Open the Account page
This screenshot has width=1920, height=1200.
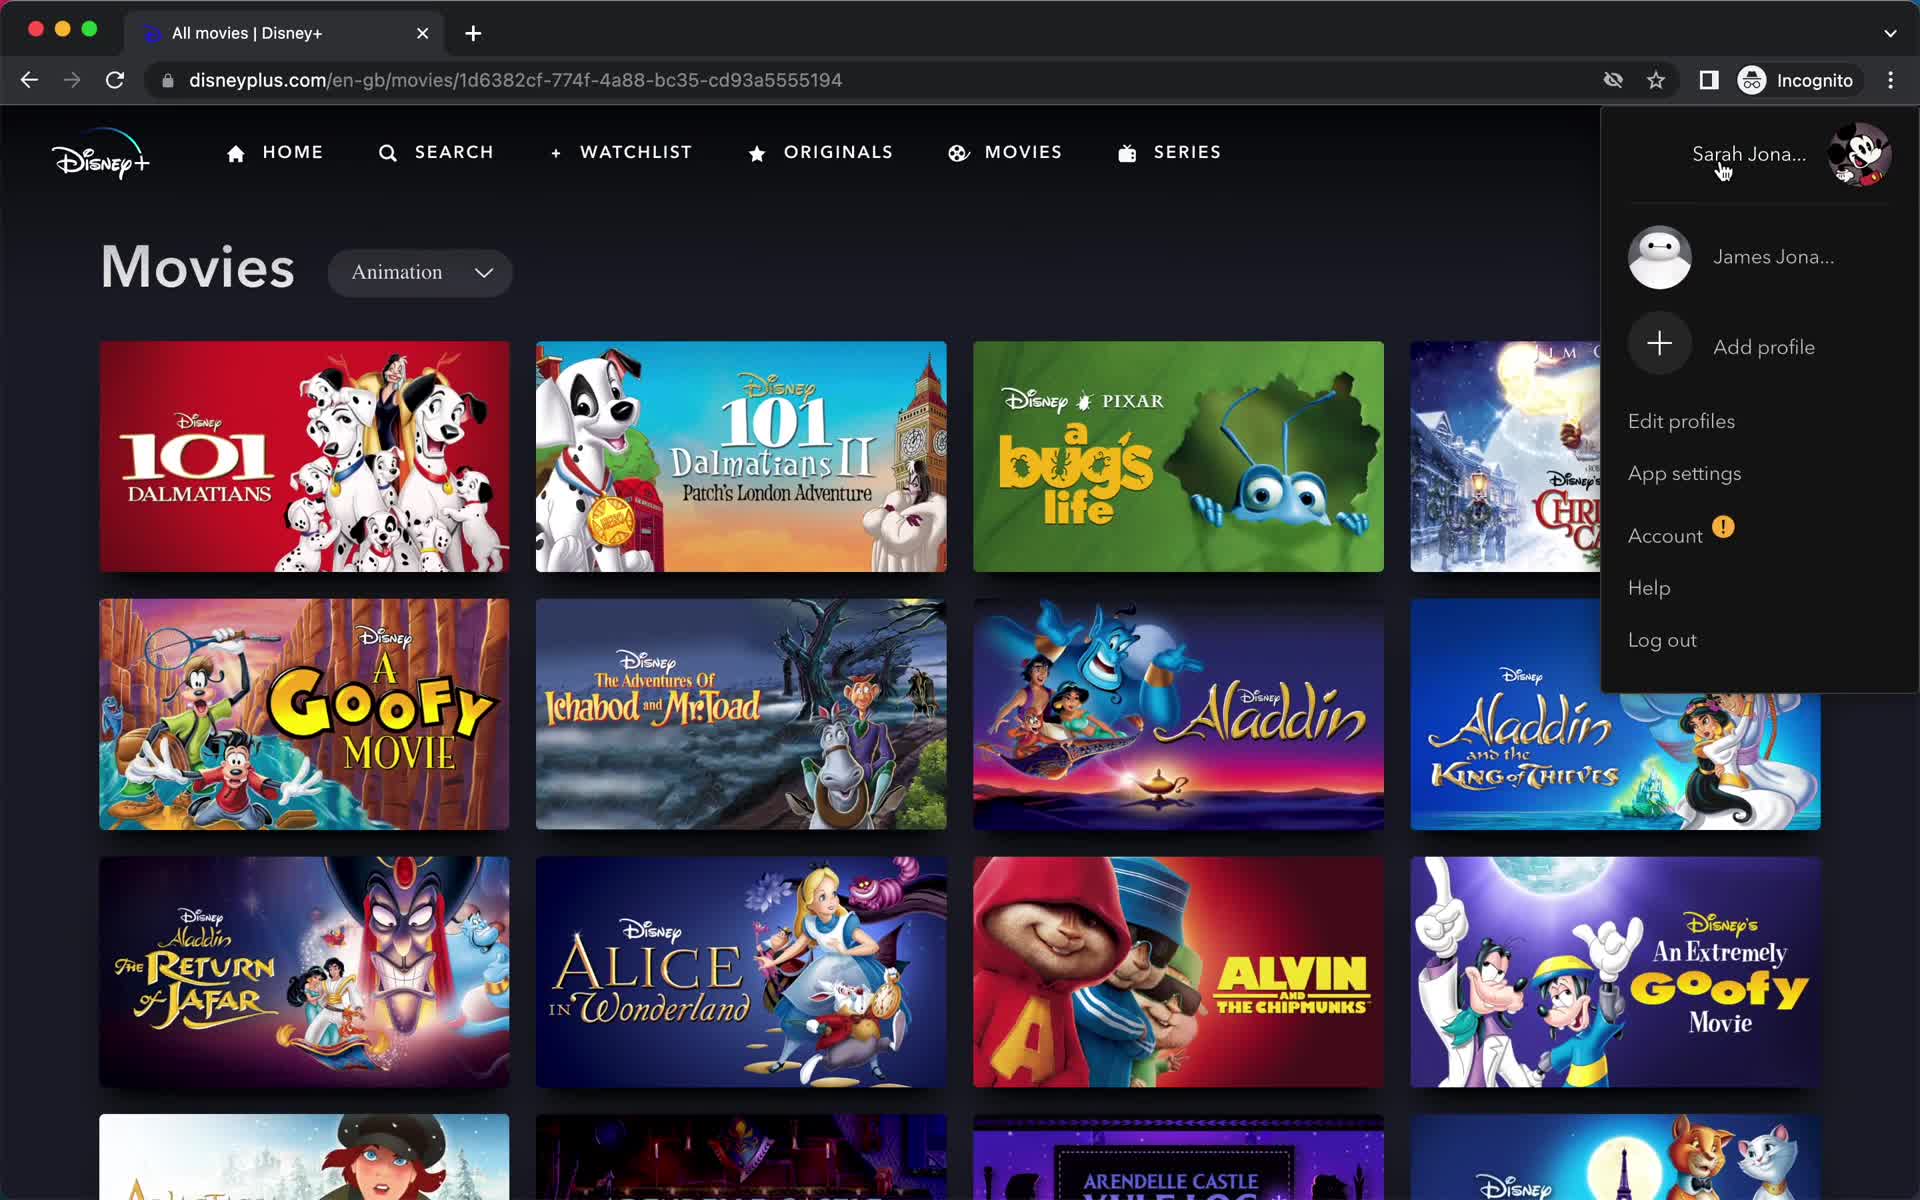click(1665, 536)
